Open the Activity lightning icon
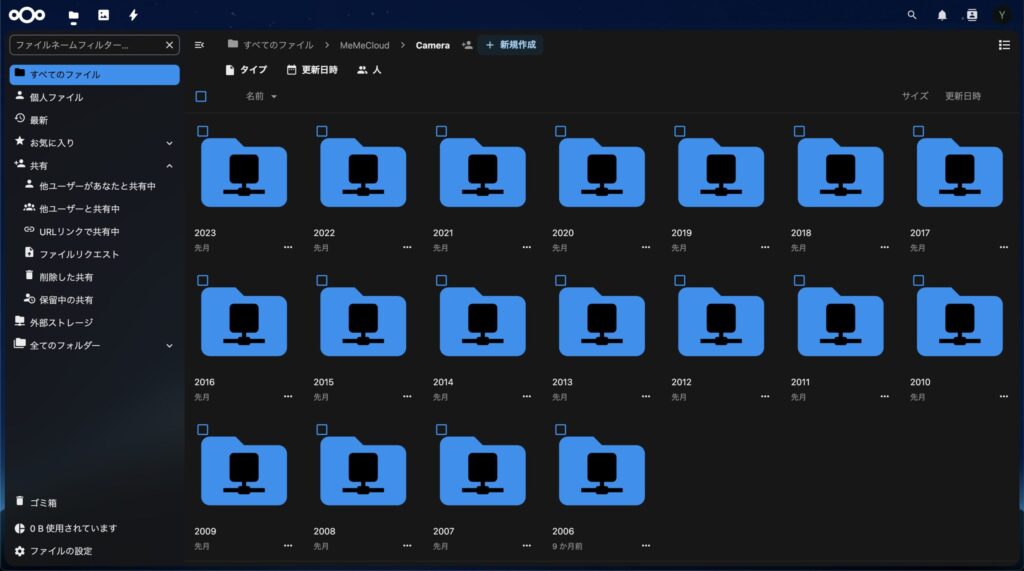The width and height of the screenshot is (1024, 571). (x=134, y=14)
